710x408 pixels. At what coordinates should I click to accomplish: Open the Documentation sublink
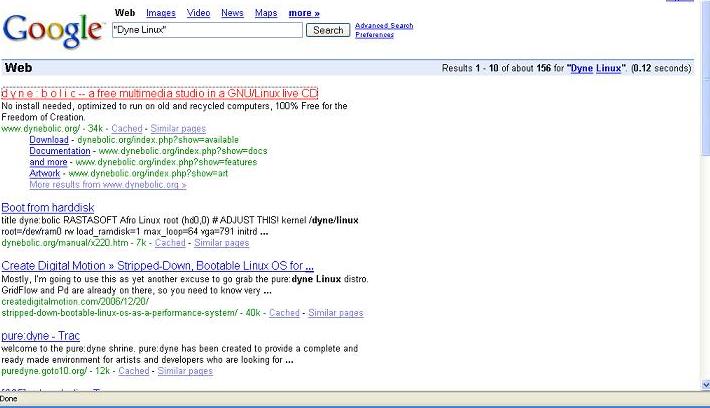60,151
